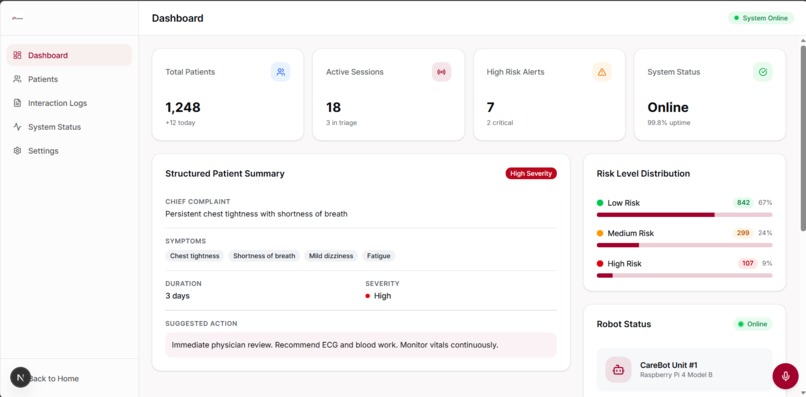Click the Active Sessions broadcast icon
This screenshot has height=397, width=806.
pyautogui.click(x=442, y=72)
